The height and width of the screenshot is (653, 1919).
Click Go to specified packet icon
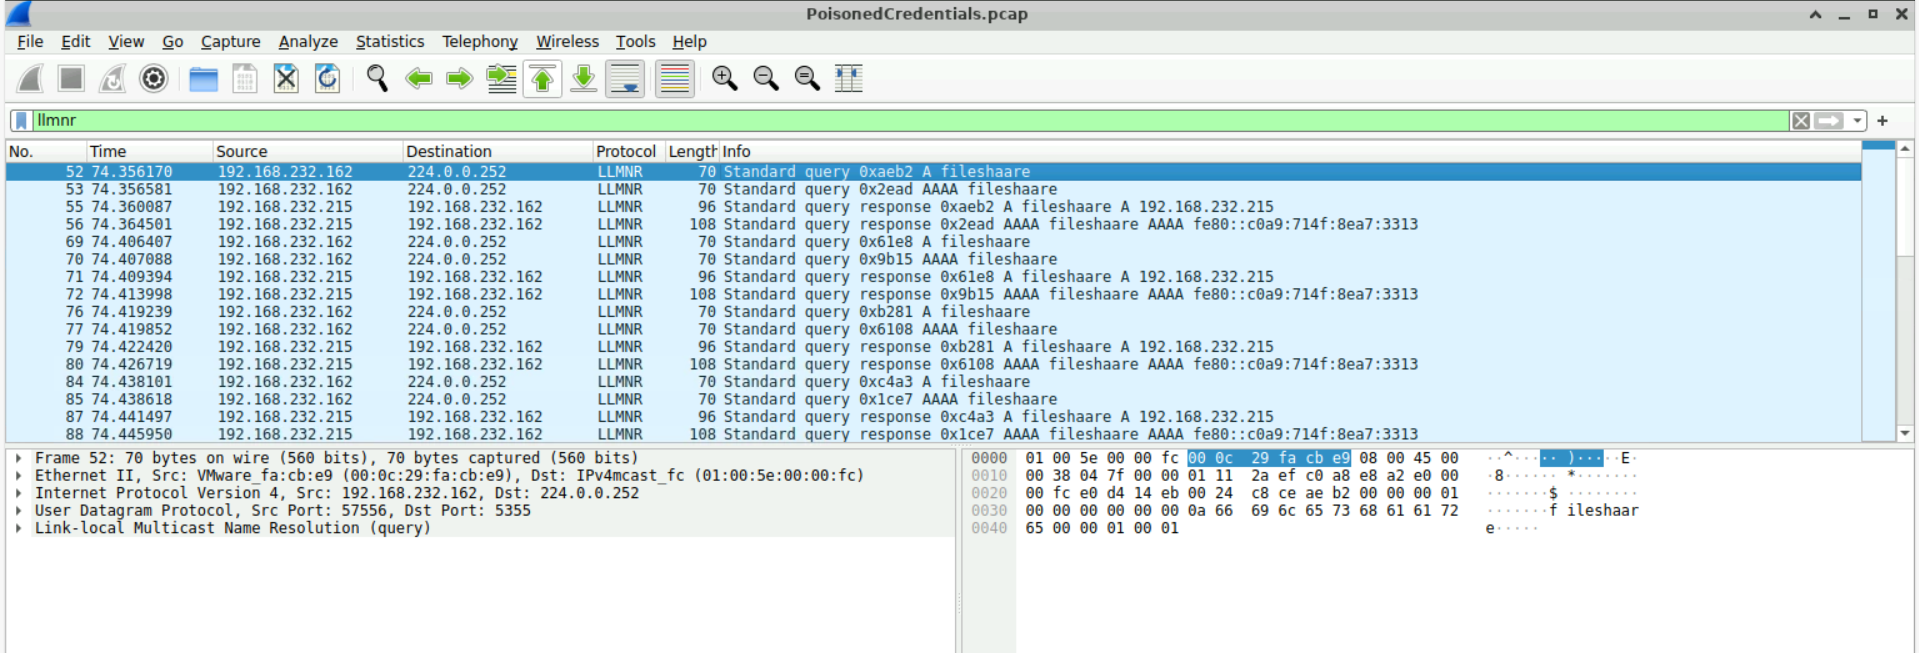click(501, 78)
